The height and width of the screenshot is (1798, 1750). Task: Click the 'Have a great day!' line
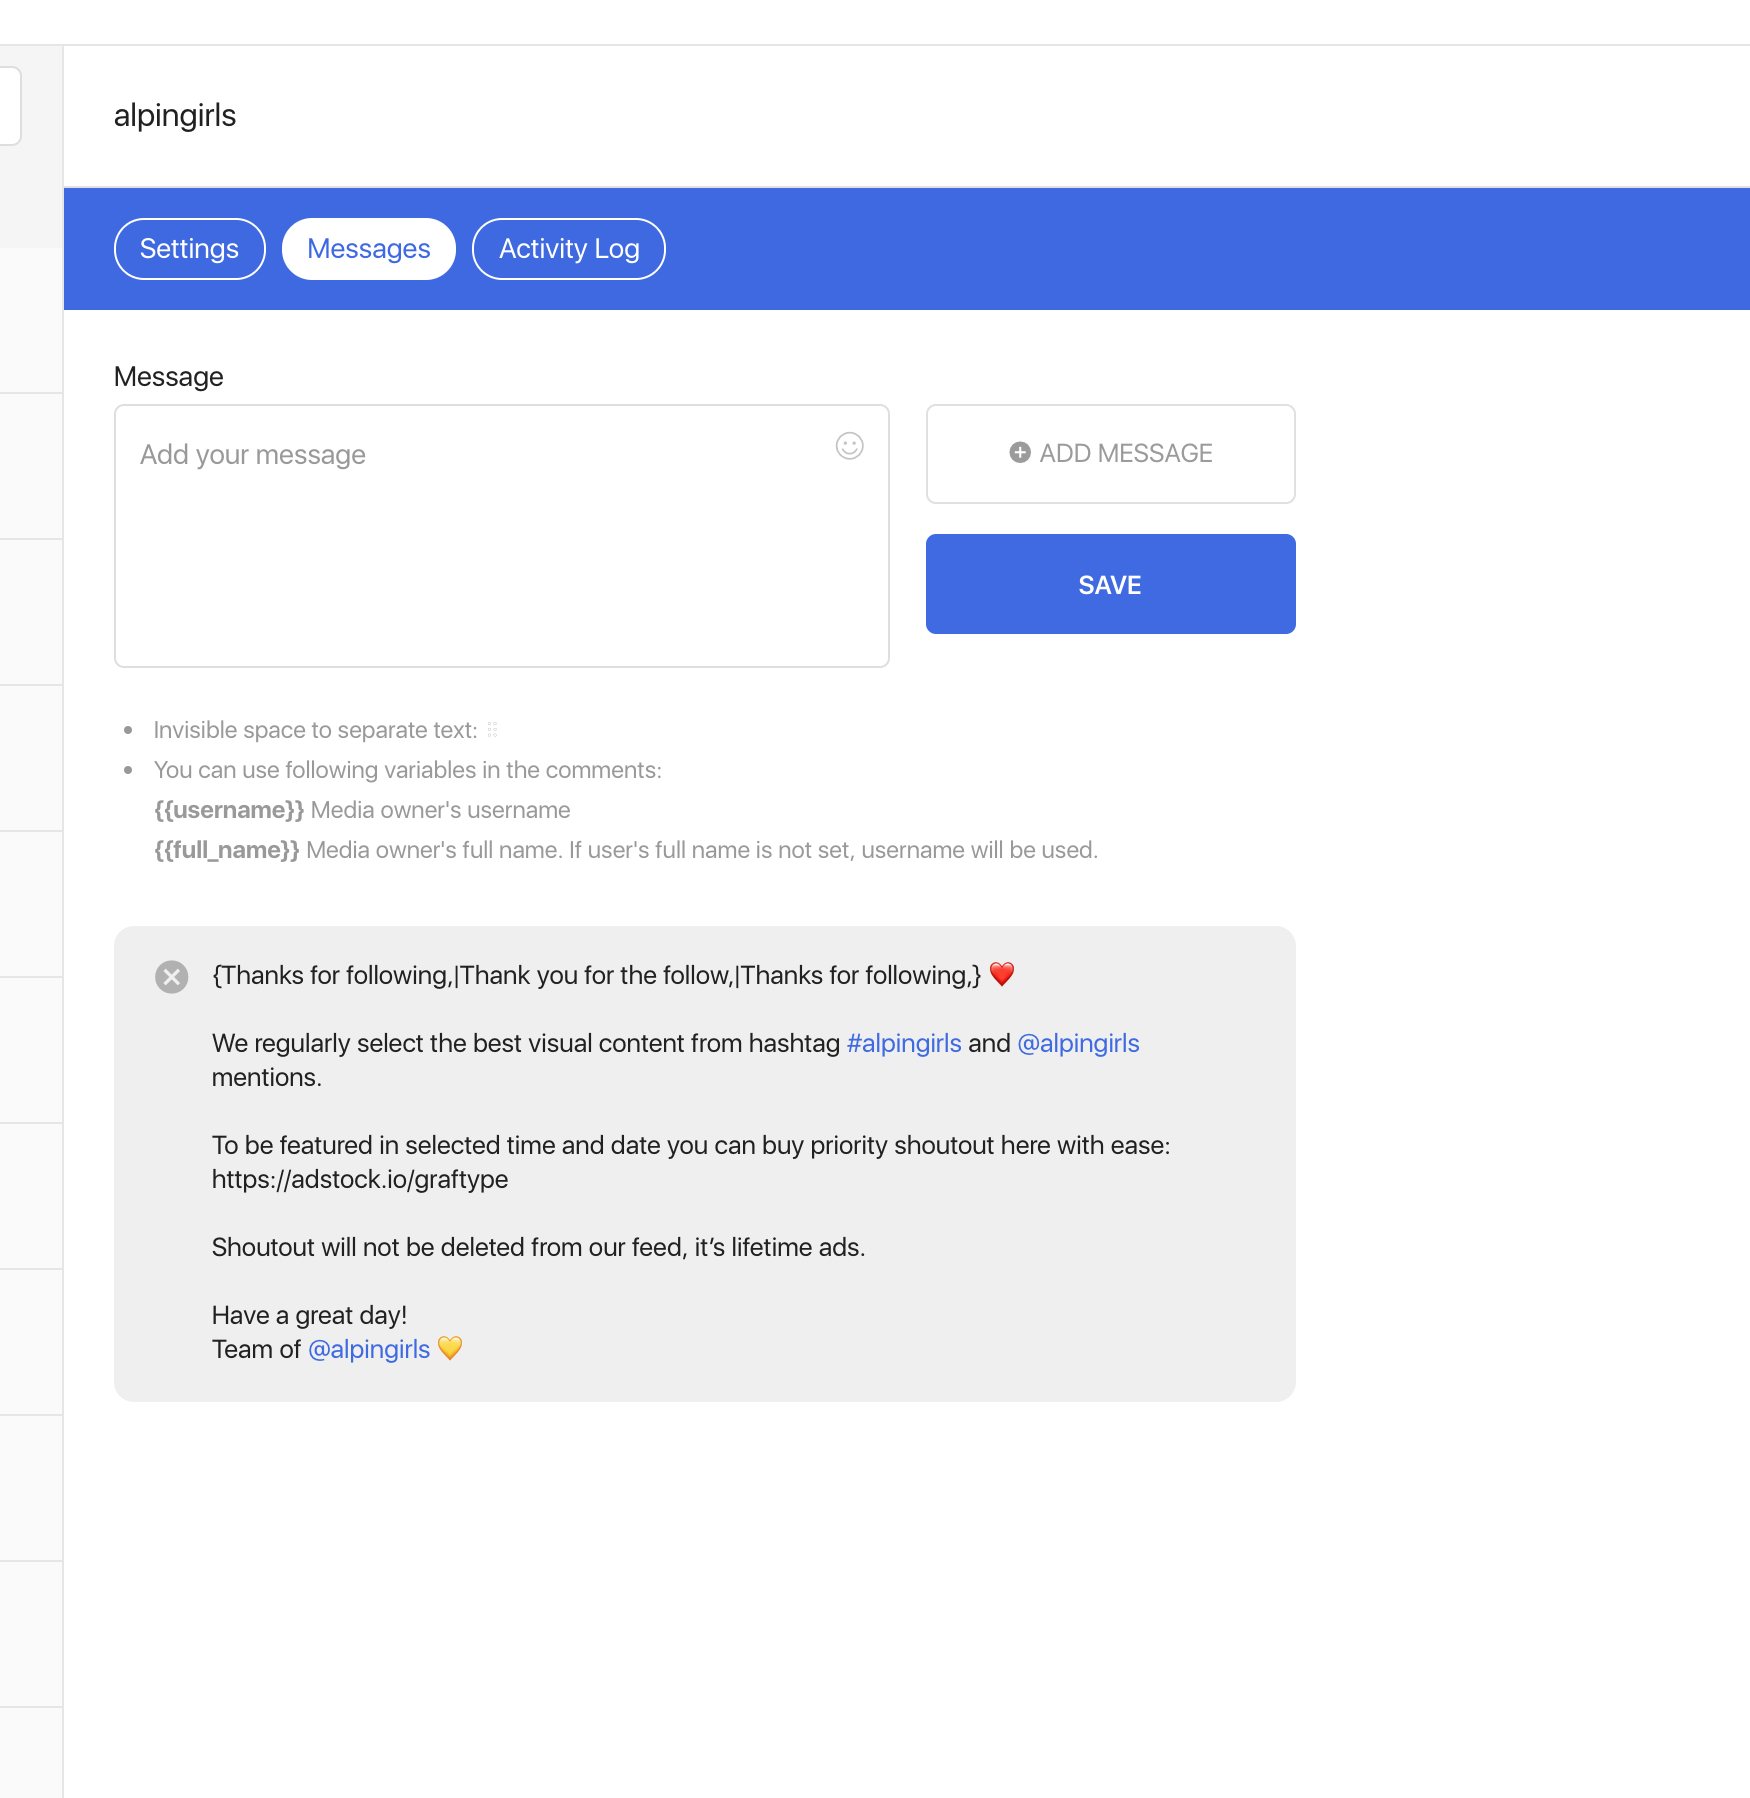[x=309, y=1315]
